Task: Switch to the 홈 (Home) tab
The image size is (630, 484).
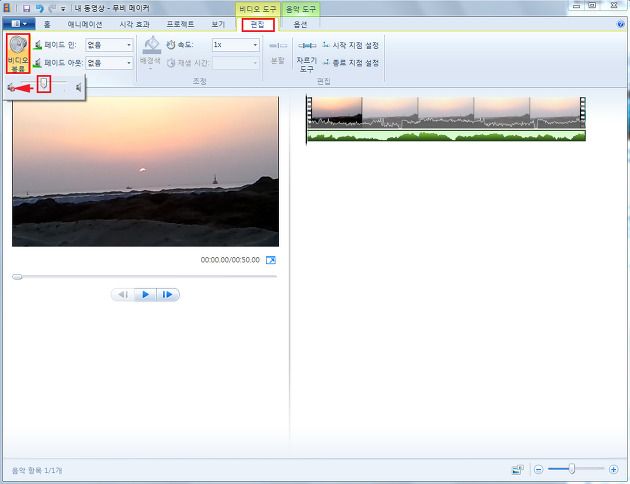Action: [x=47, y=24]
